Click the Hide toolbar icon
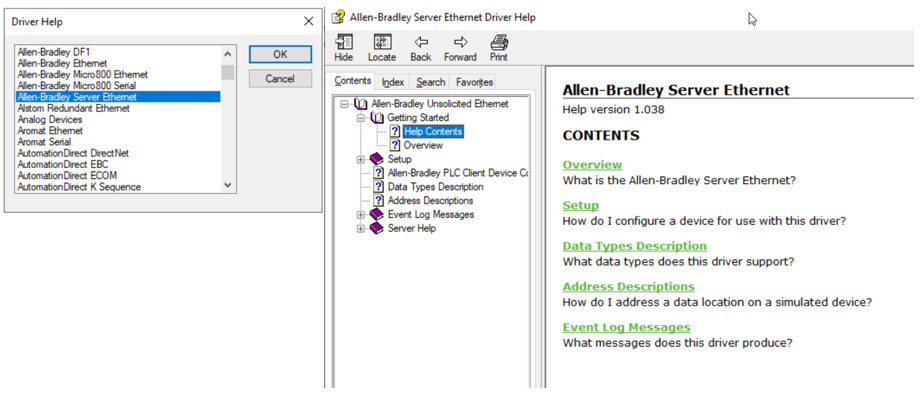 (343, 42)
